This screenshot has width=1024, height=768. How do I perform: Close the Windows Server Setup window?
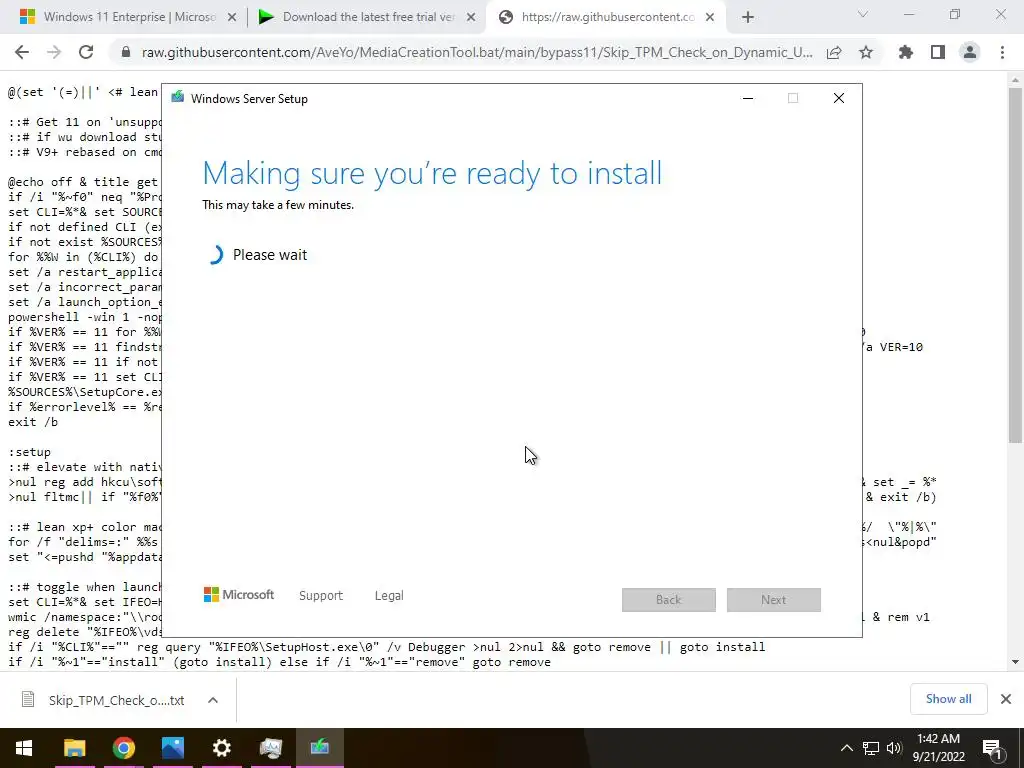pyautogui.click(x=839, y=98)
